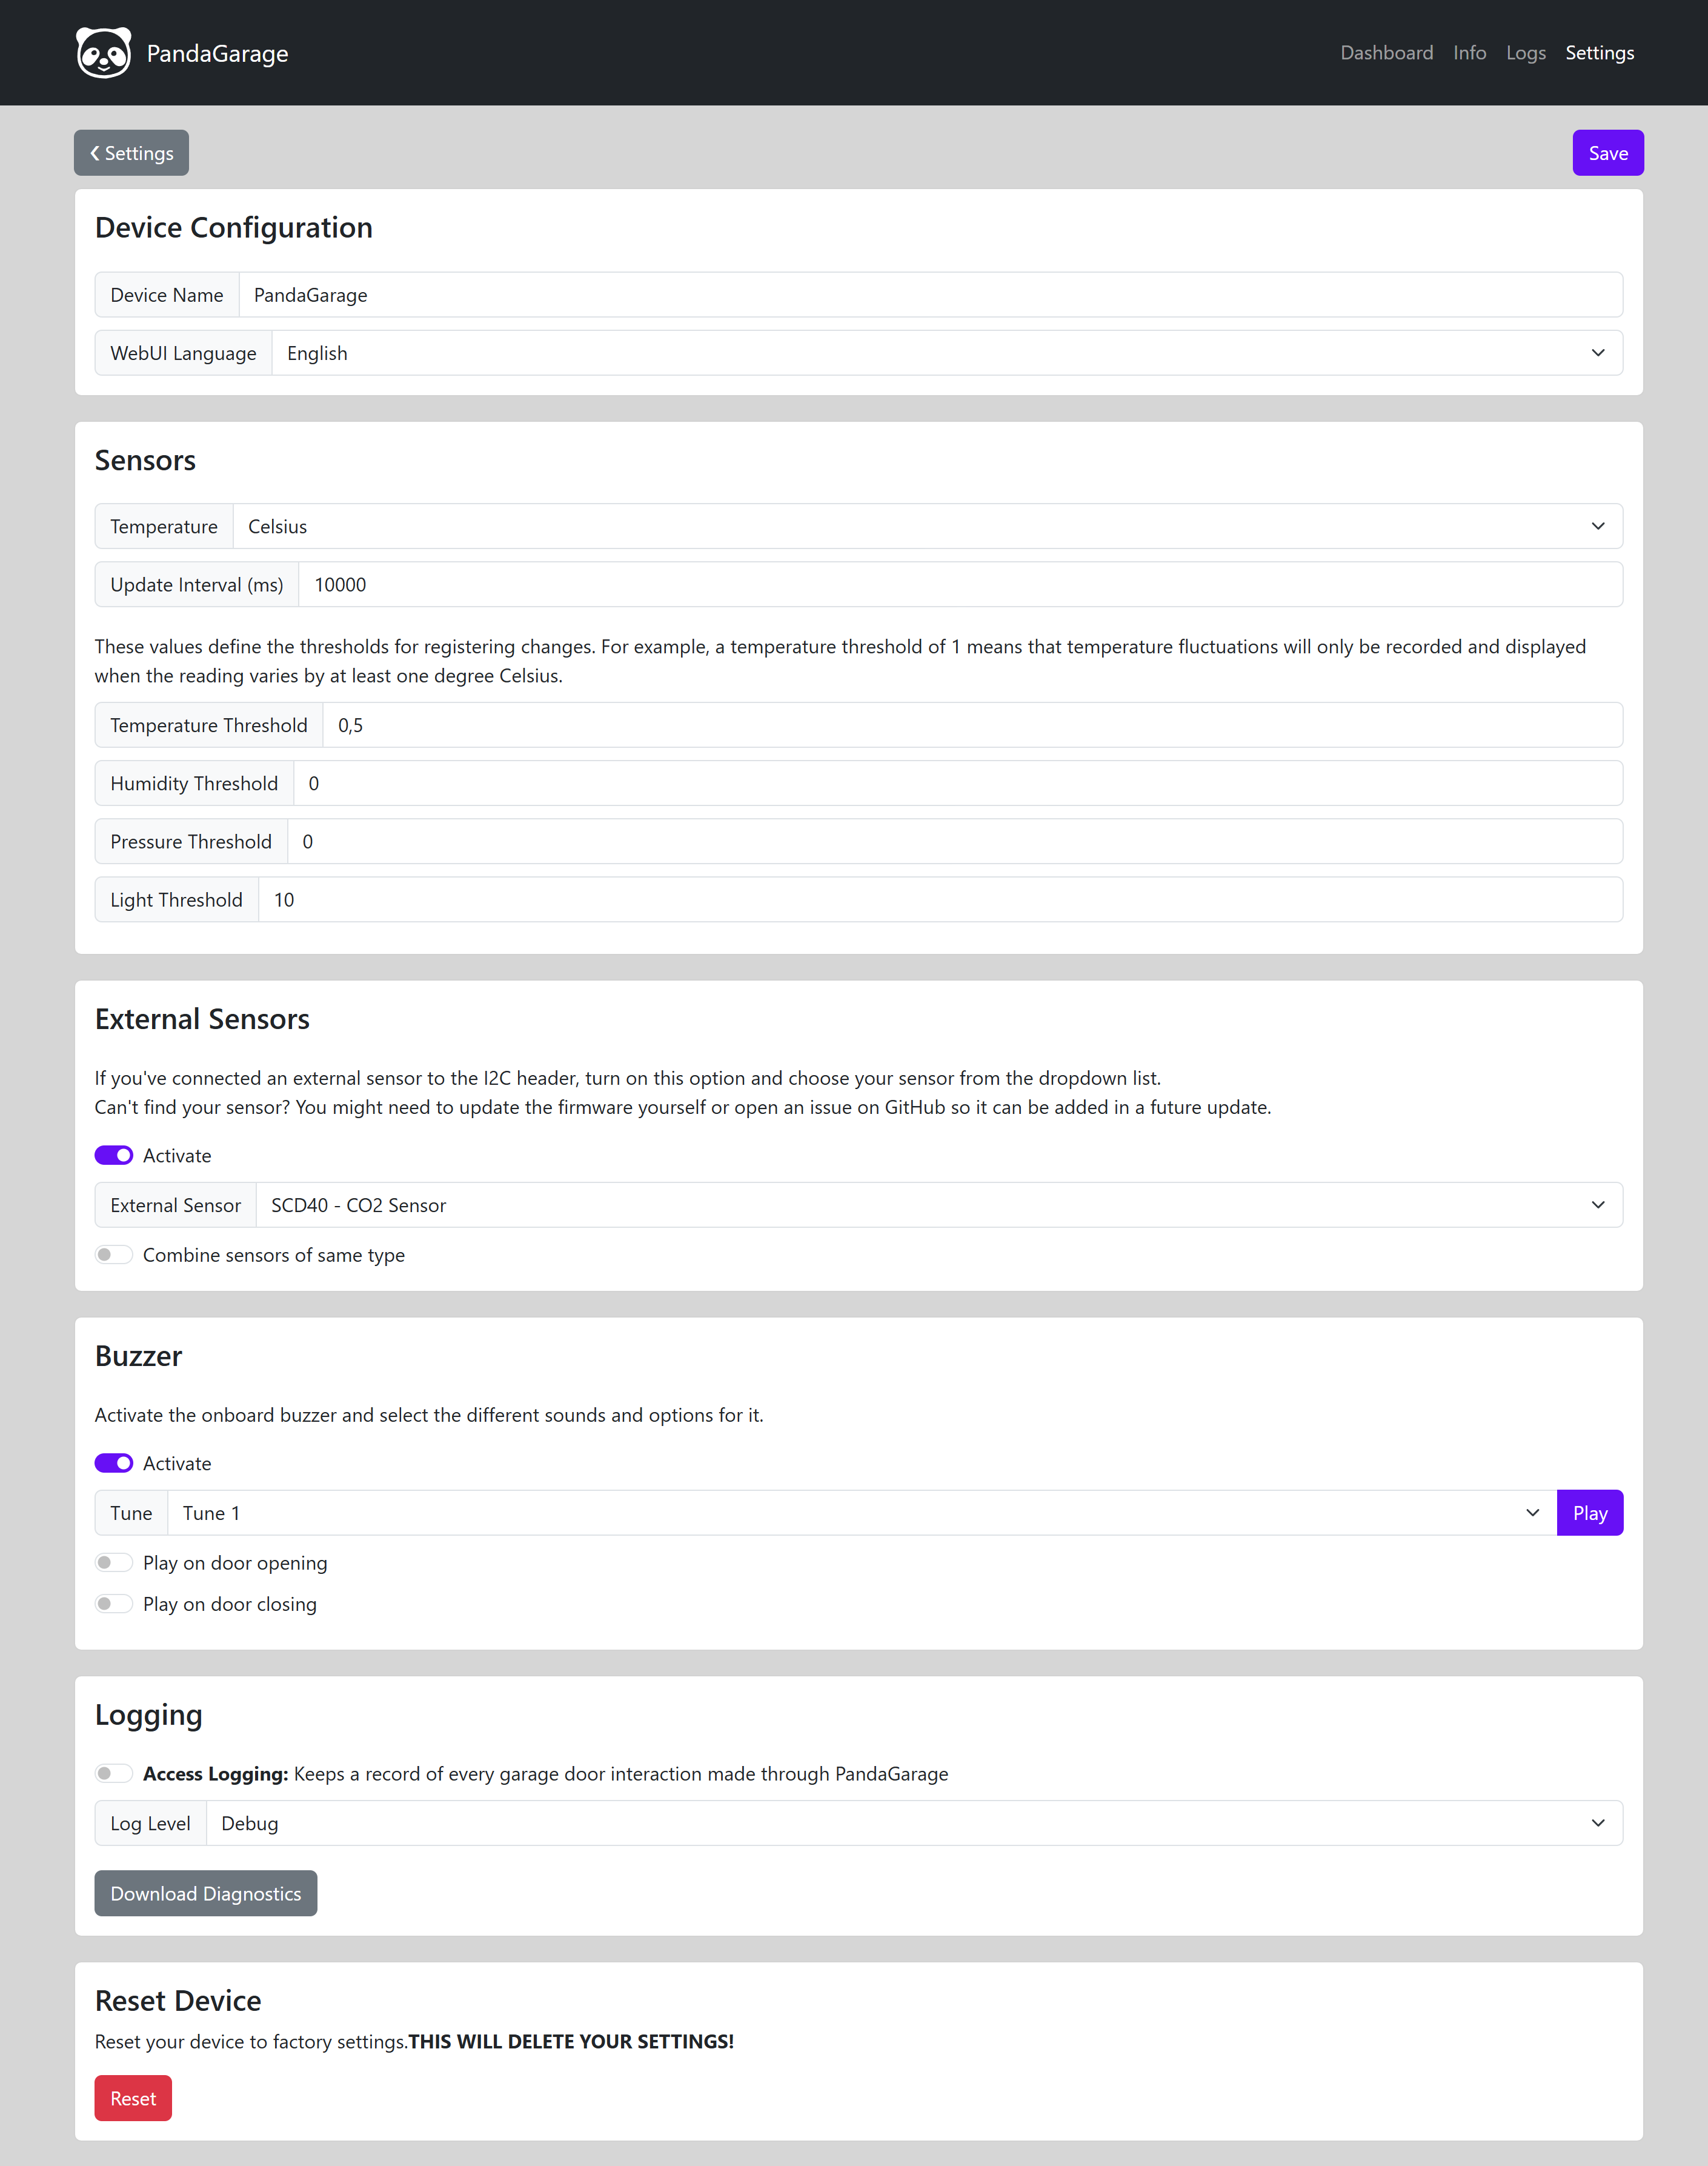Image resolution: width=1708 pixels, height=2166 pixels.
Task: Toggle Play on door closing
Action: [114, 1604]
